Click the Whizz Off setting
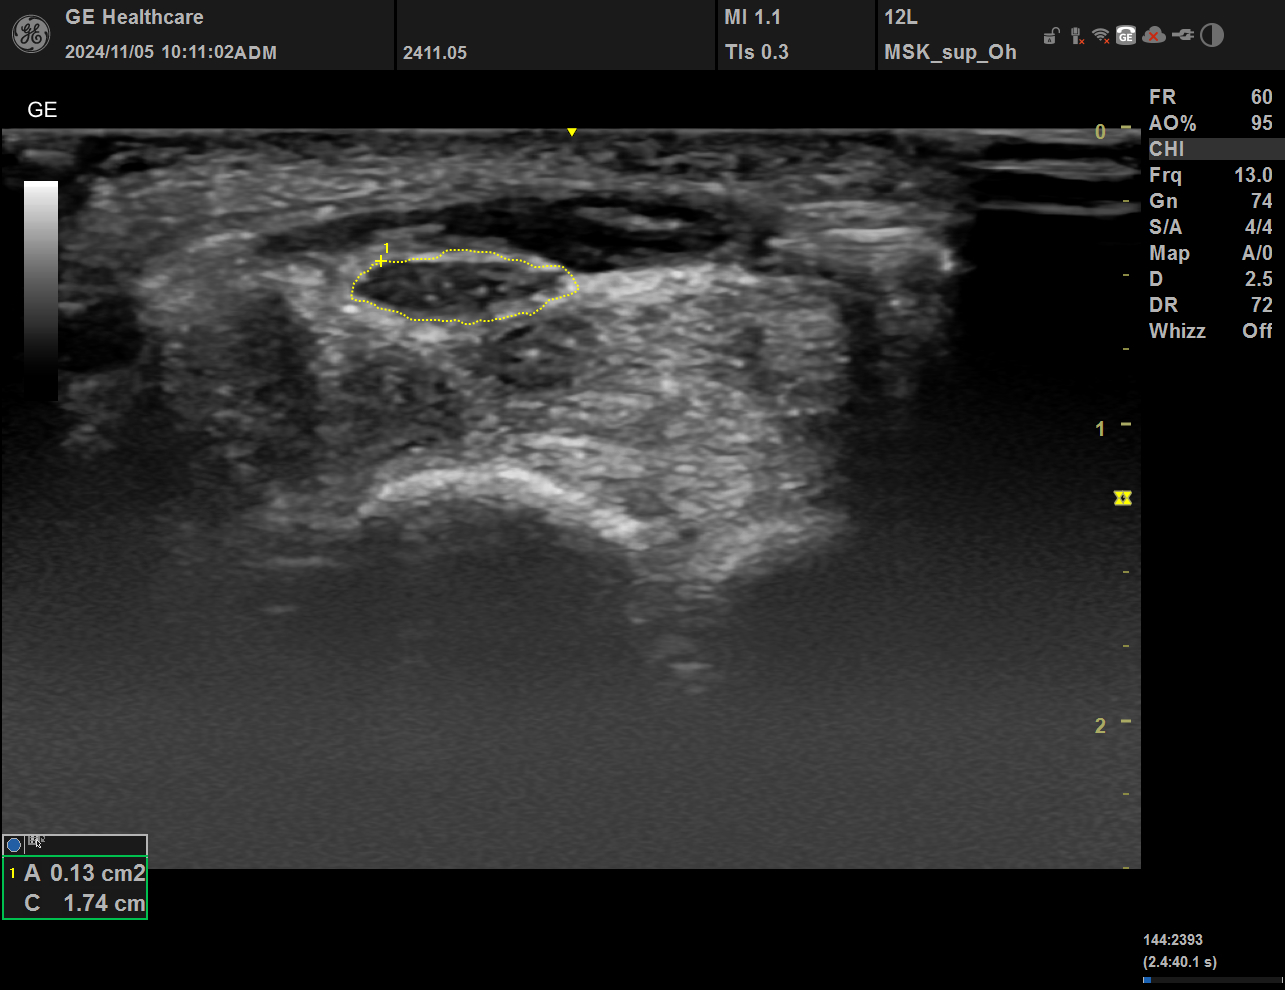 1210,331
